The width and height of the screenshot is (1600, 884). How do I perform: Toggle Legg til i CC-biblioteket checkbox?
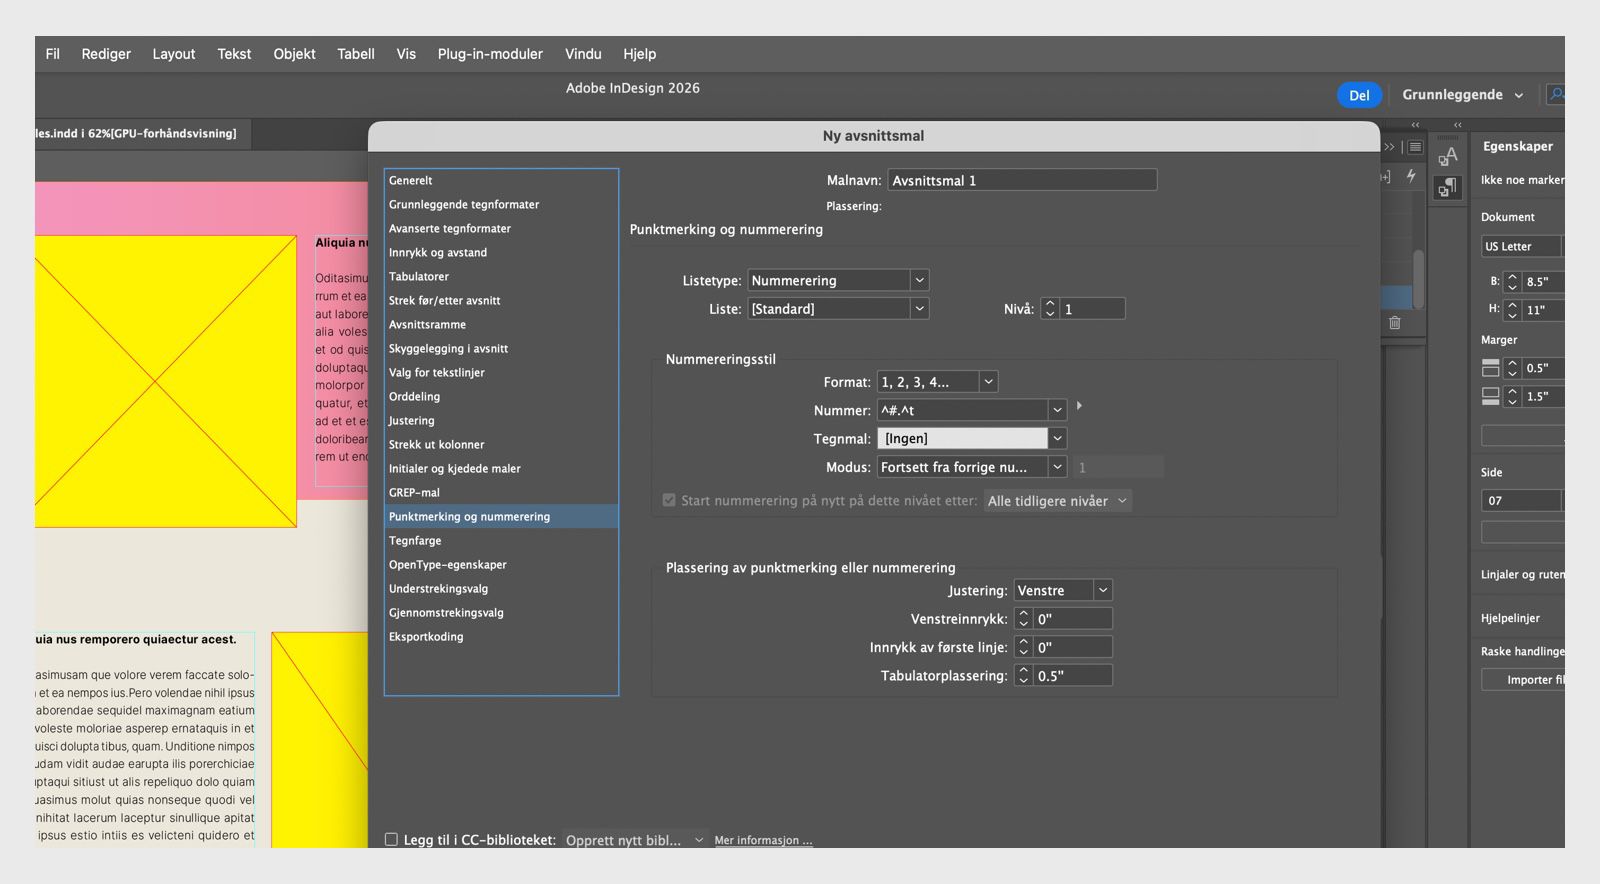(391, 840)
